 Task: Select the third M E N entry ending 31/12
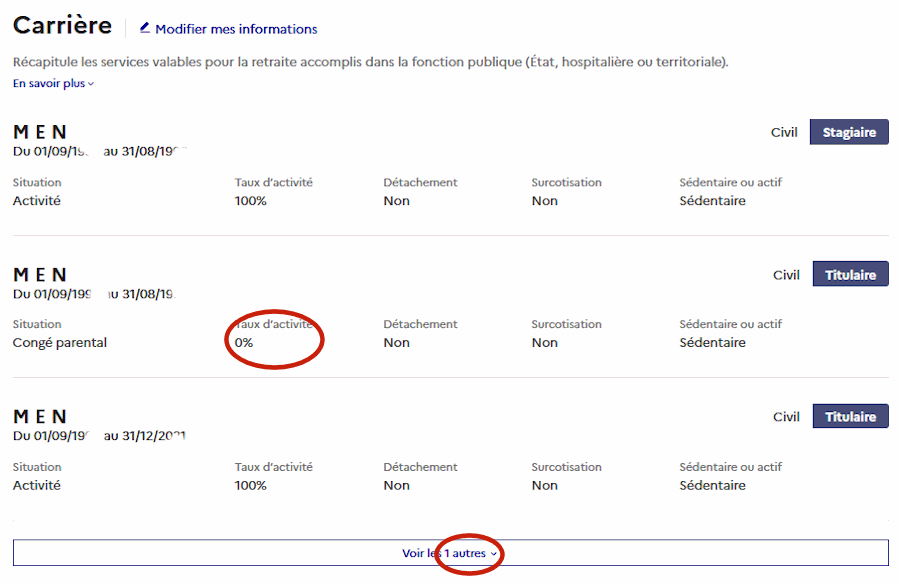click(x=40, y=416)
